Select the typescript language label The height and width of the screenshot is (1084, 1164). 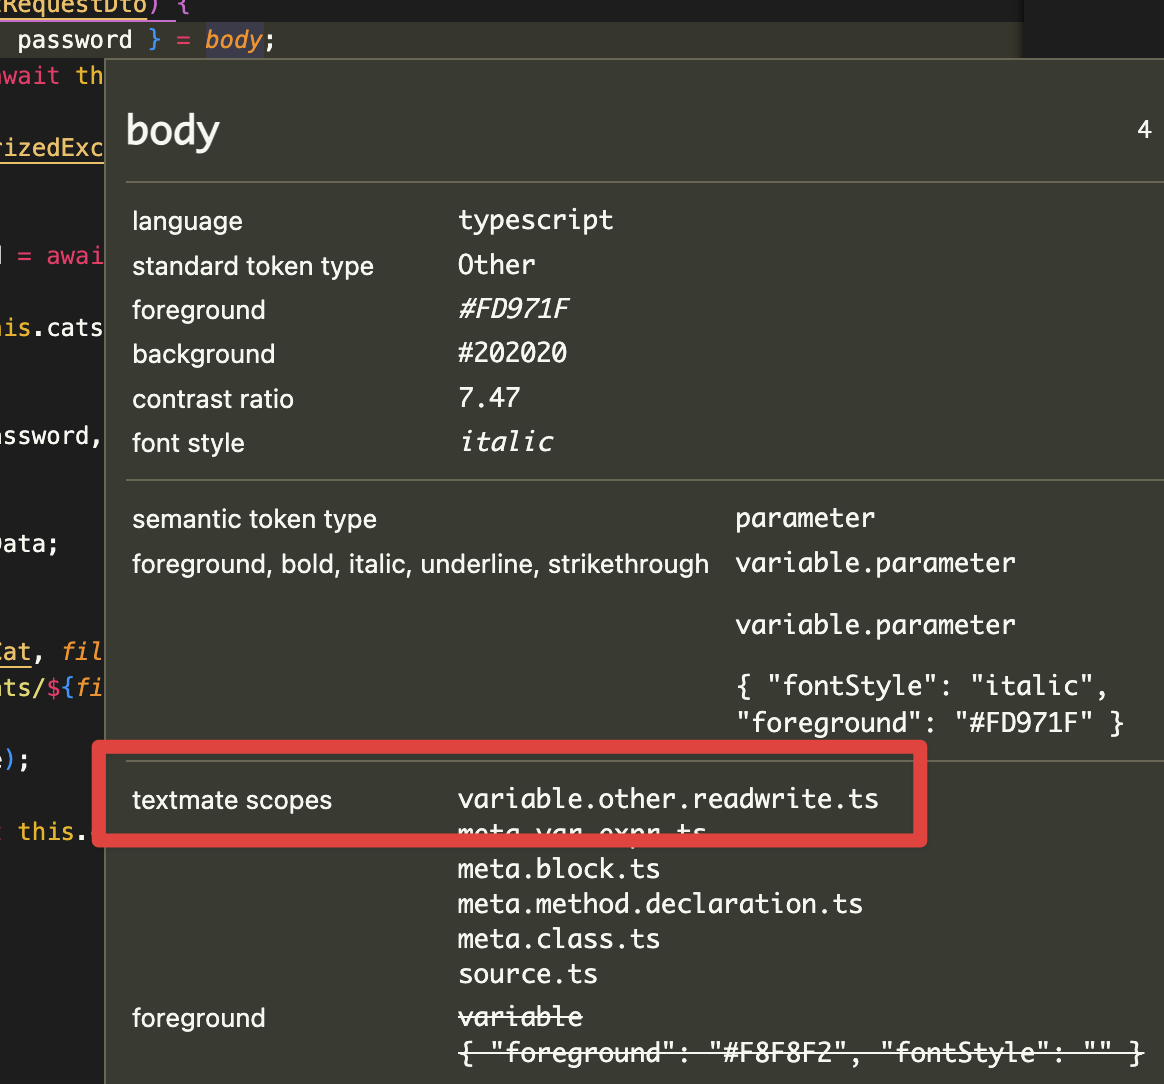pos(536,220)
